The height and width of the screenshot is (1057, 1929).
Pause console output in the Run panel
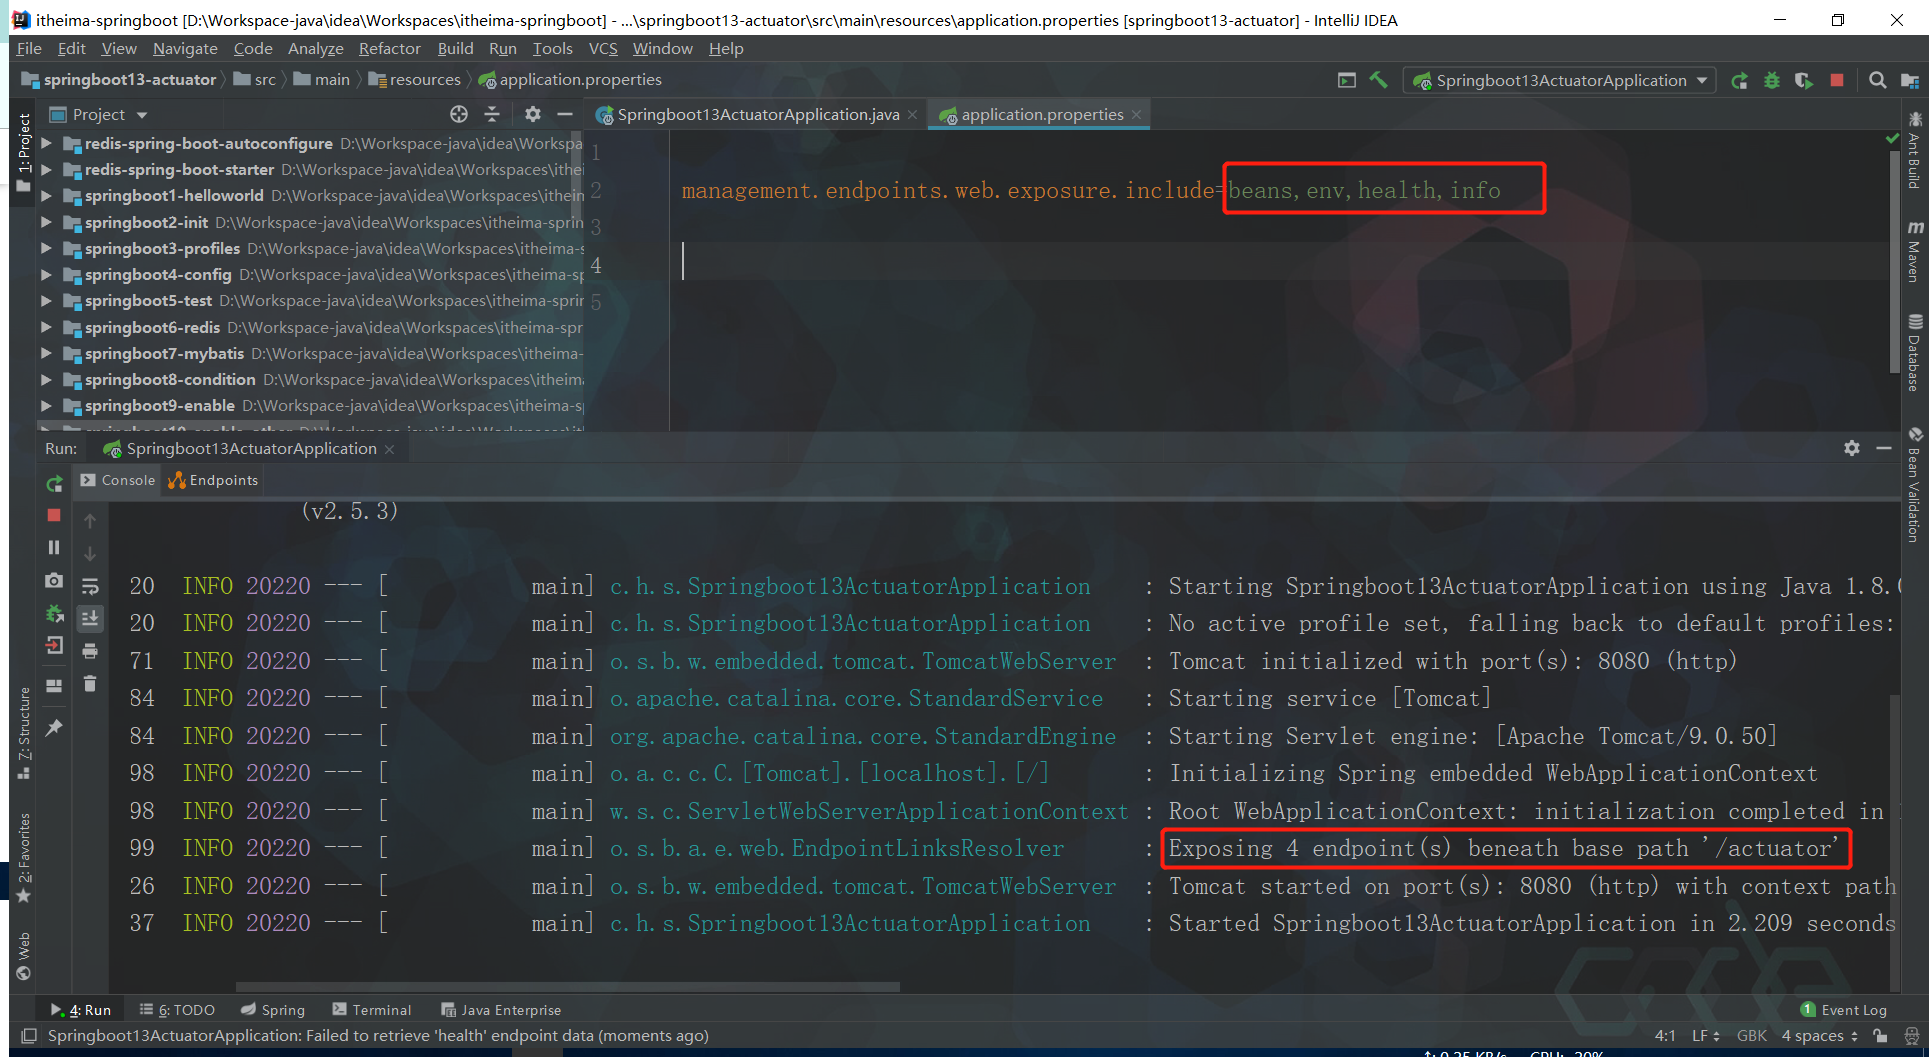(54, 547)
